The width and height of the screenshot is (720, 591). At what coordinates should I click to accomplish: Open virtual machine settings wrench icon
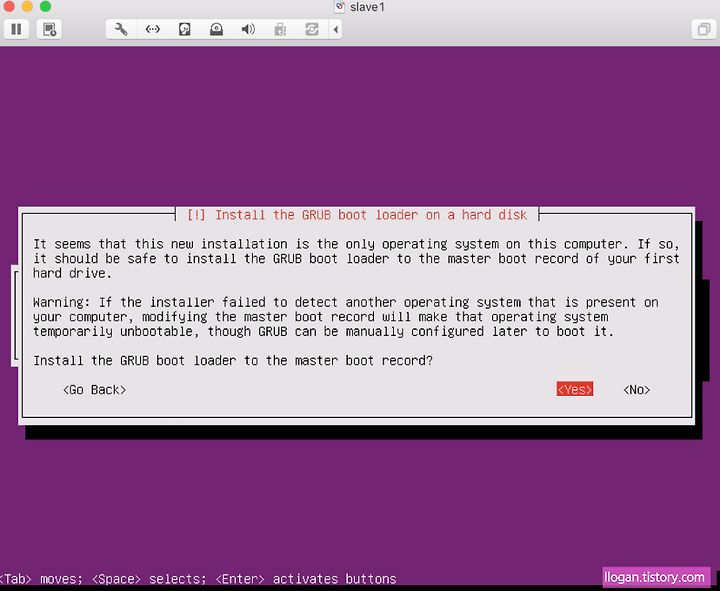(121, 29)
